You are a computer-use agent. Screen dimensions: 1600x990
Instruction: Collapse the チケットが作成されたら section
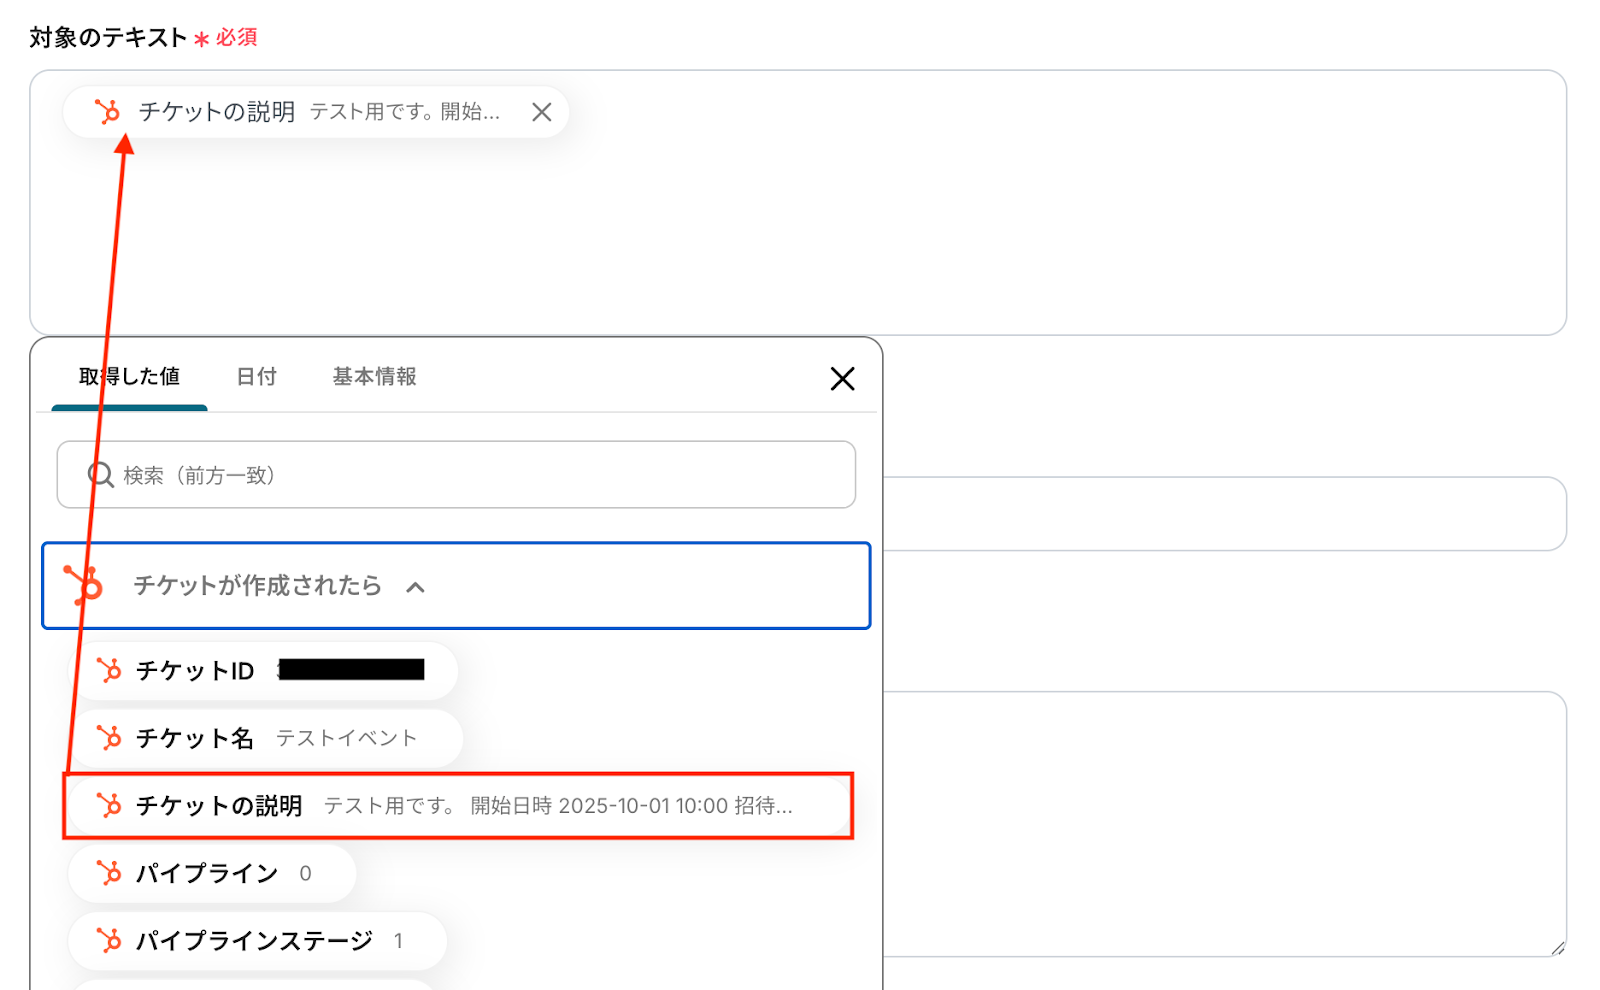[257, 586]
